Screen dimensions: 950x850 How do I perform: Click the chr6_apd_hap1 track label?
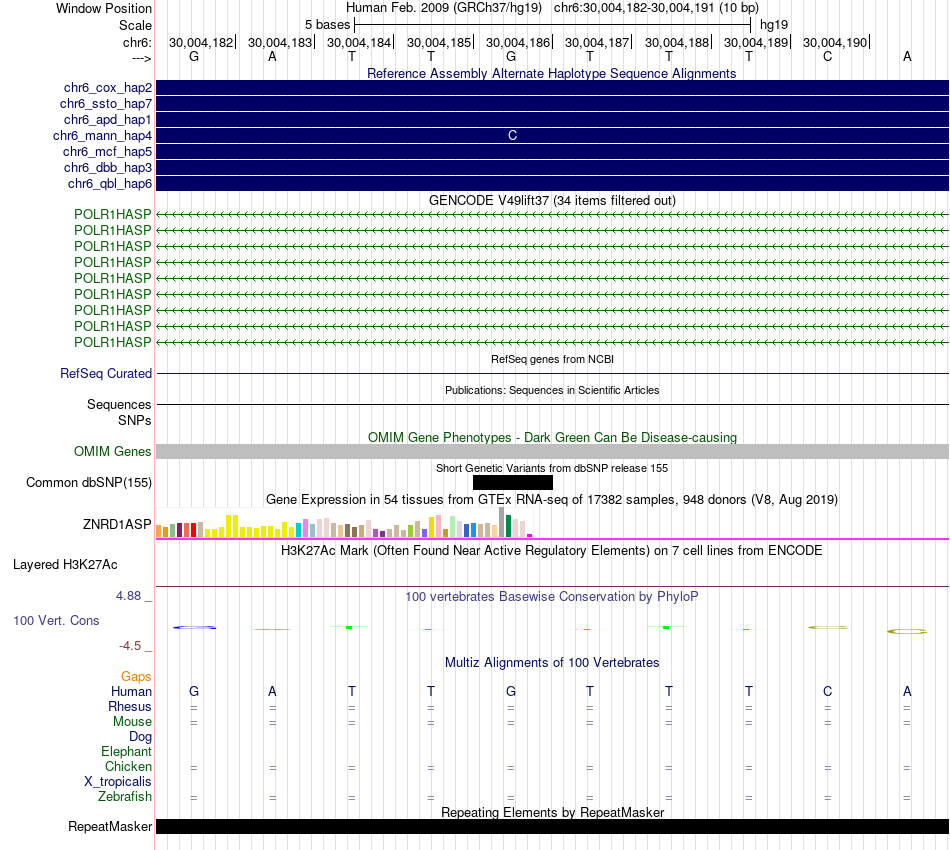[x=108, y=119]
